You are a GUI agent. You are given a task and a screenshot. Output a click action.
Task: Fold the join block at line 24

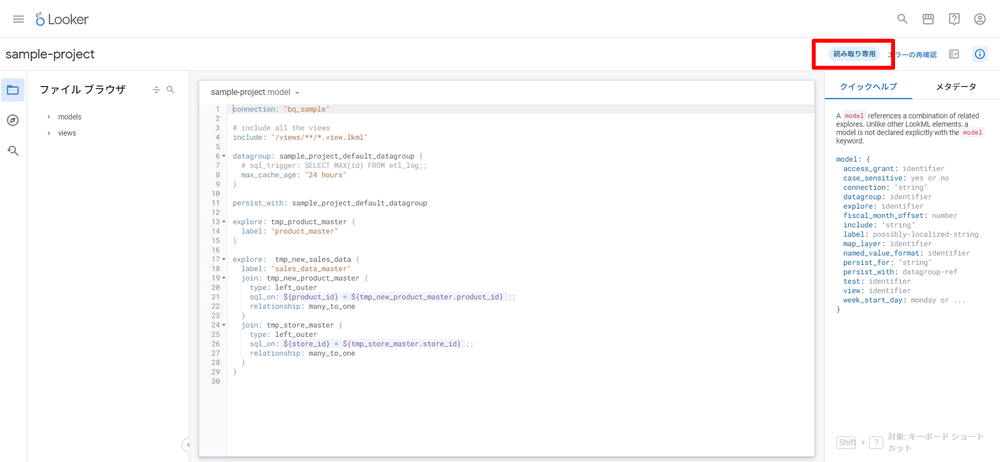pyautogui.click(x=223, y=325)
